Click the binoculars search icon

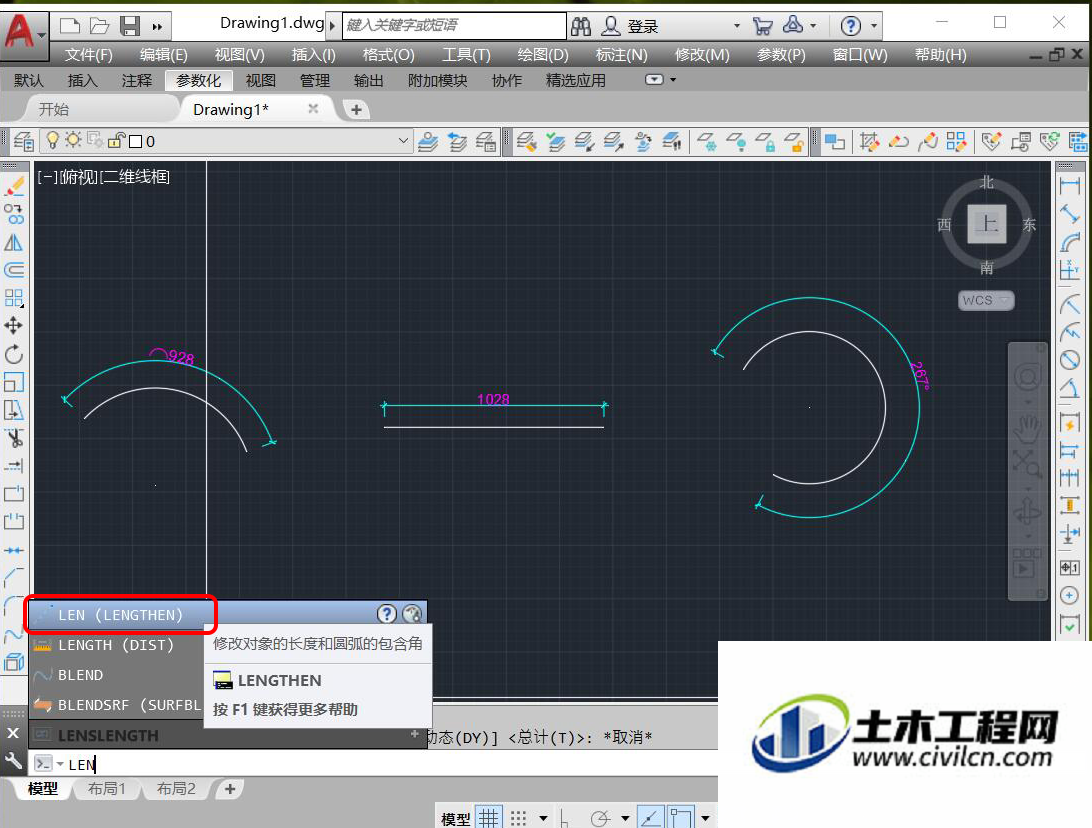[x=581, y=26]
